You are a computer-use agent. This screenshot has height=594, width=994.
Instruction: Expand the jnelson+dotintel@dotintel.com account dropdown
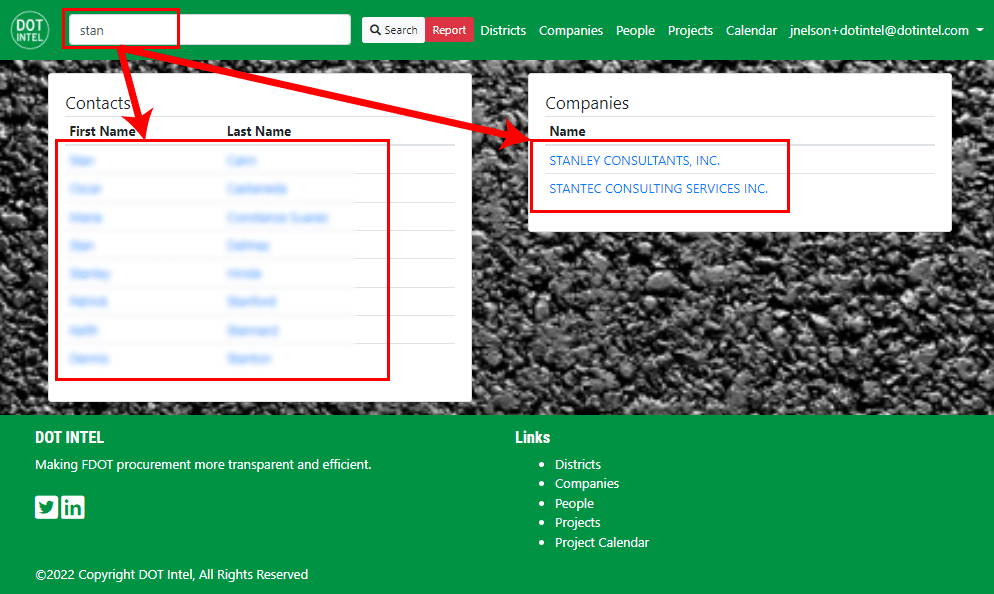[886, 30]
